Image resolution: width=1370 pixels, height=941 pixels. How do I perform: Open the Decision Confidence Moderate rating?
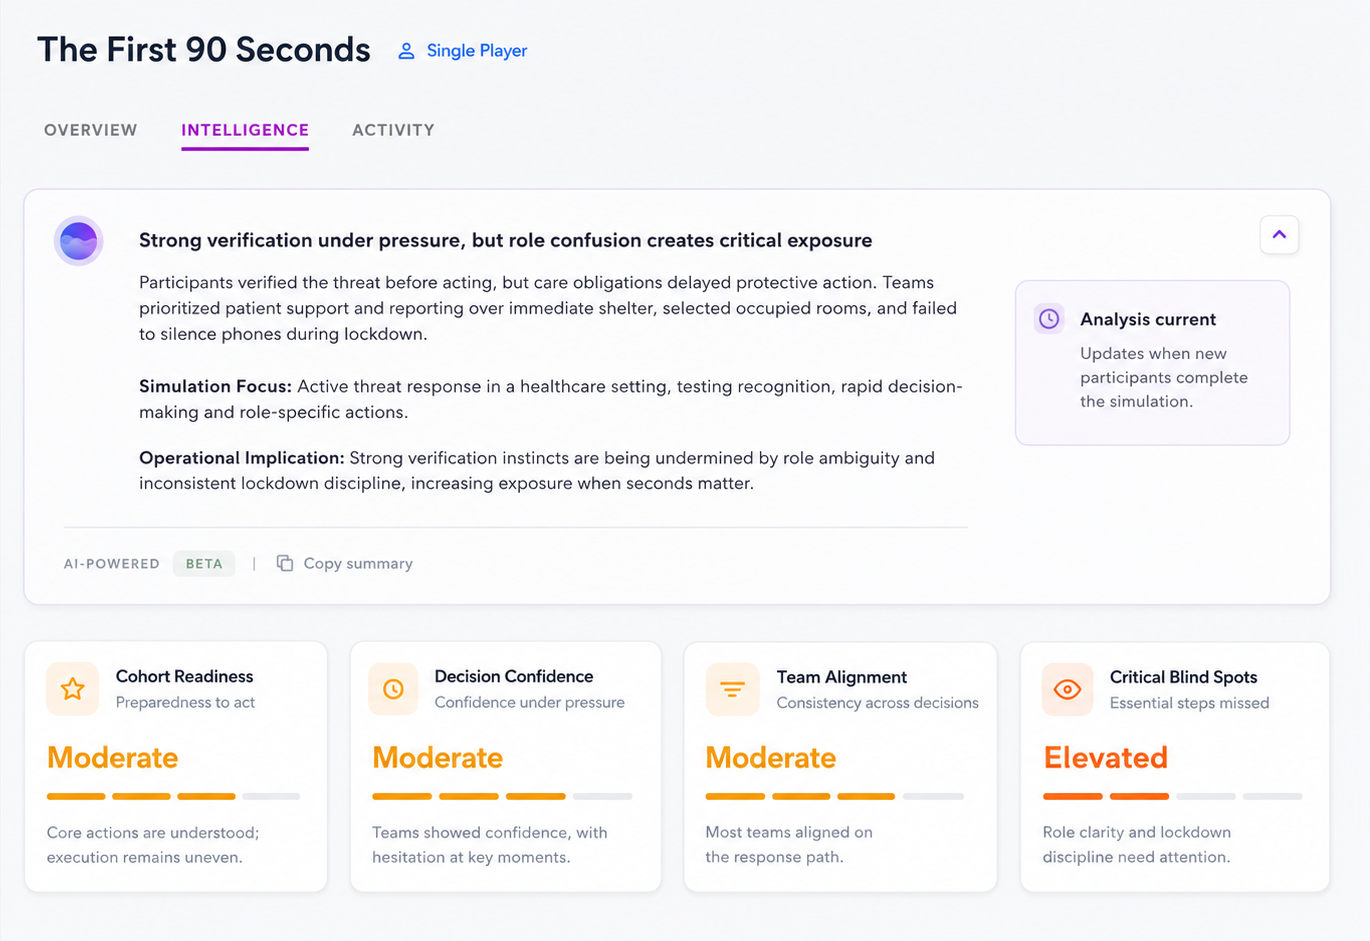point(438,758)
